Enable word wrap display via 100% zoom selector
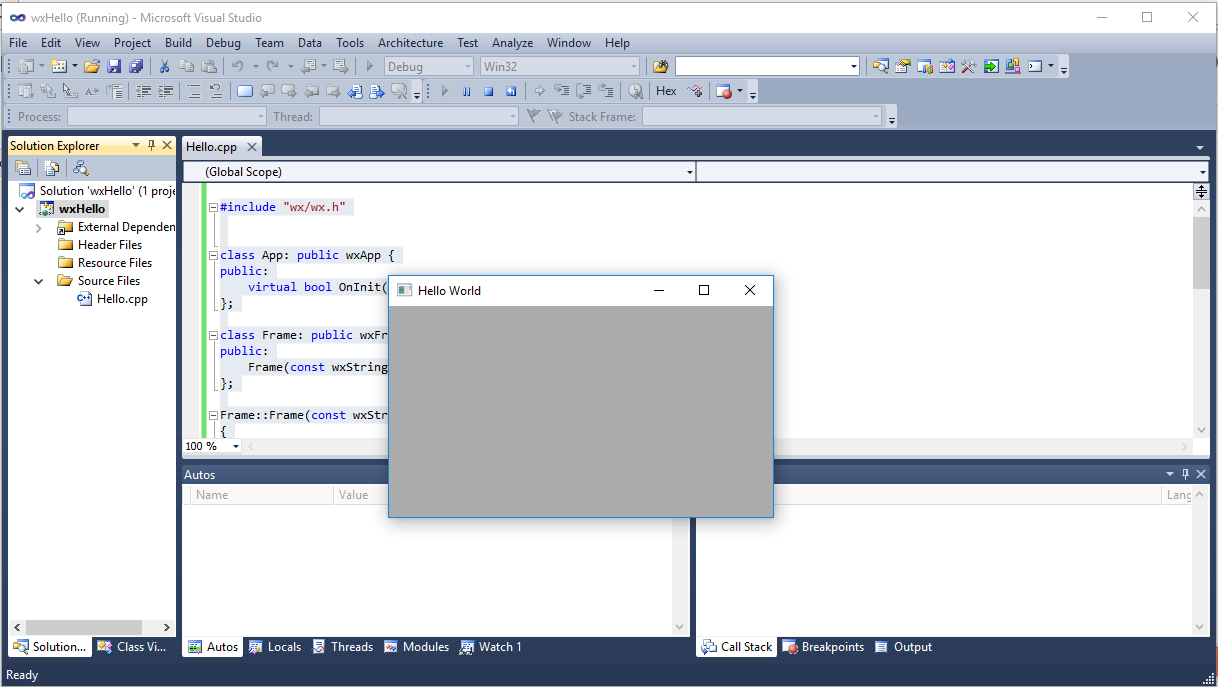The height and width of the screenshot is (687, 1218). (211, 446)
